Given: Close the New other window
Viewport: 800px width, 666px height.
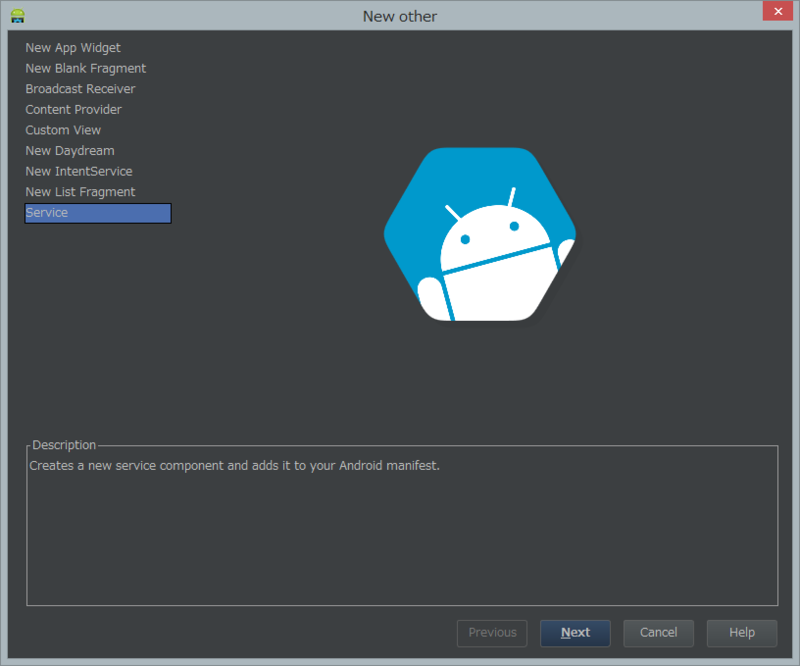Looking at the screenshot, I should pos(778,11).
